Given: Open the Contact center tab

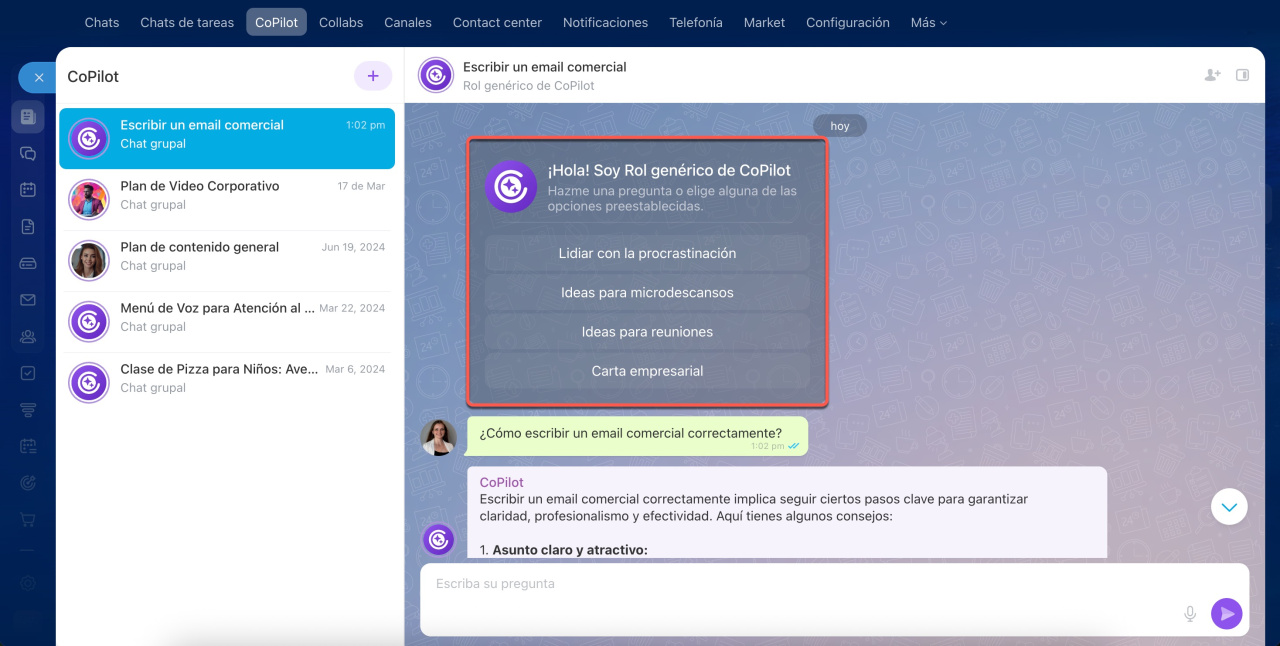Looking at the screenshot, I should click(x=497, y=22).
